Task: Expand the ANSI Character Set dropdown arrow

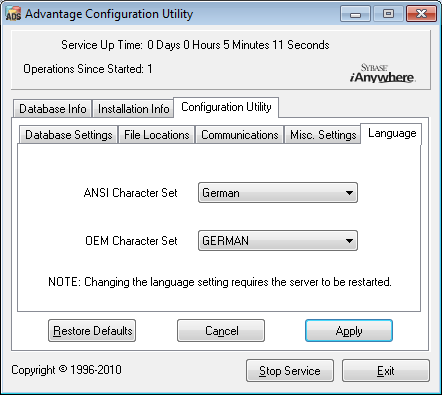Action: (349, 193)
